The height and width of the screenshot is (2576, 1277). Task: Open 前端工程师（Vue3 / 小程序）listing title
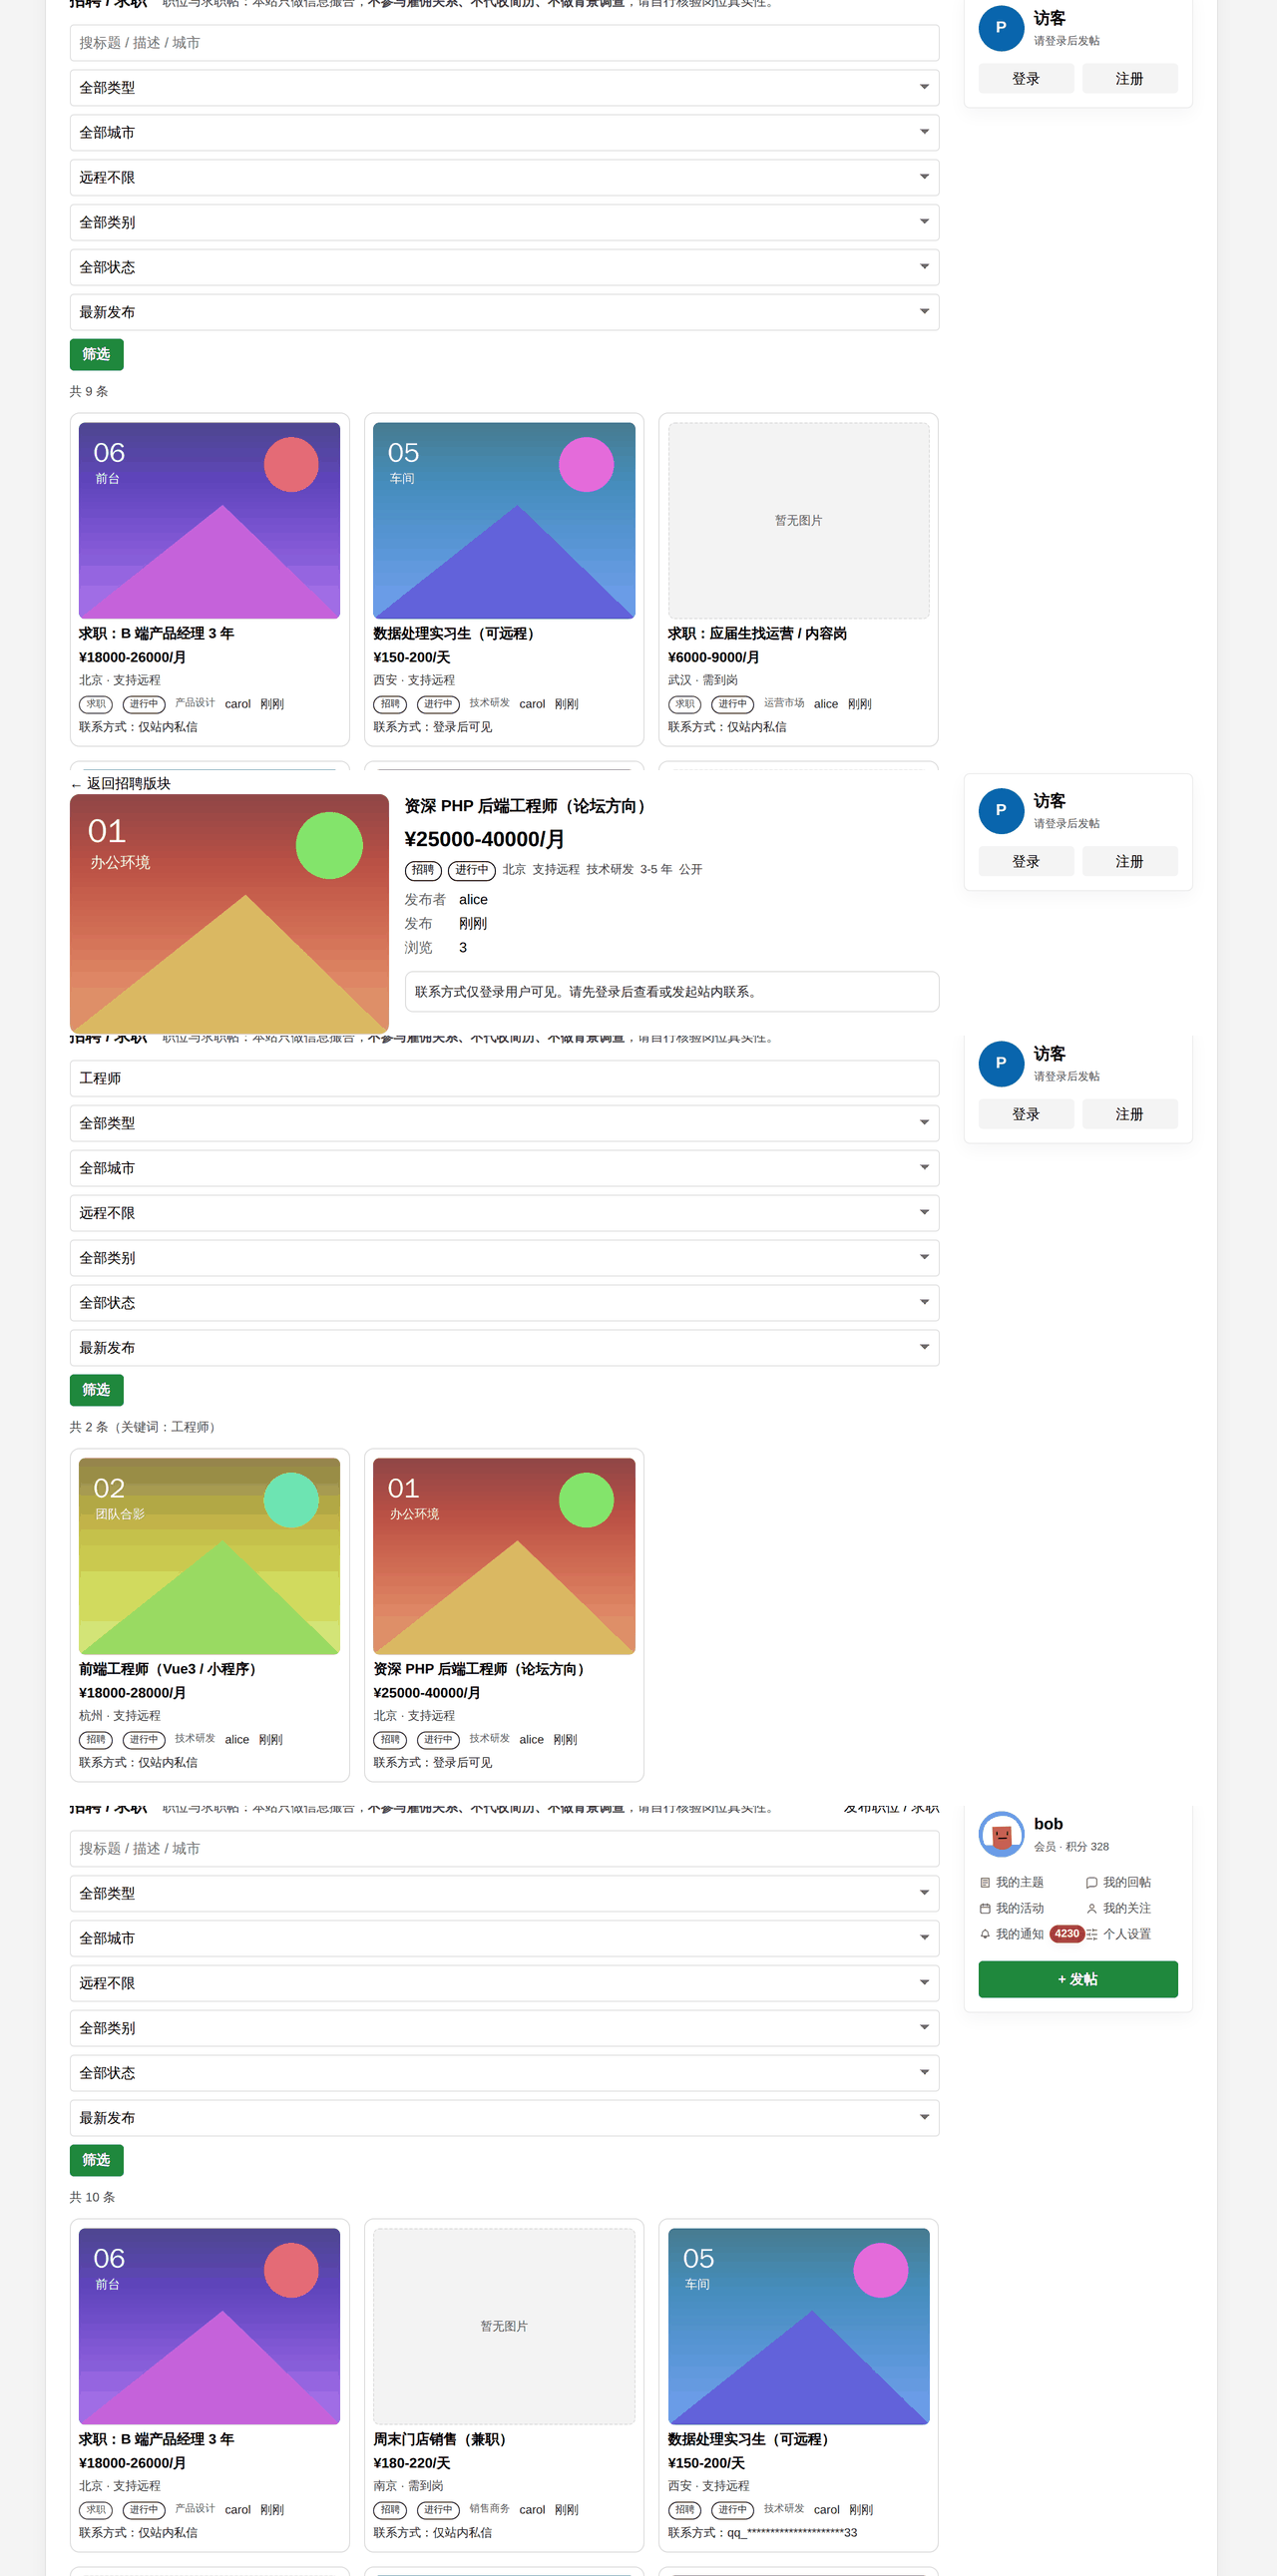click(x=170, y=1669)
